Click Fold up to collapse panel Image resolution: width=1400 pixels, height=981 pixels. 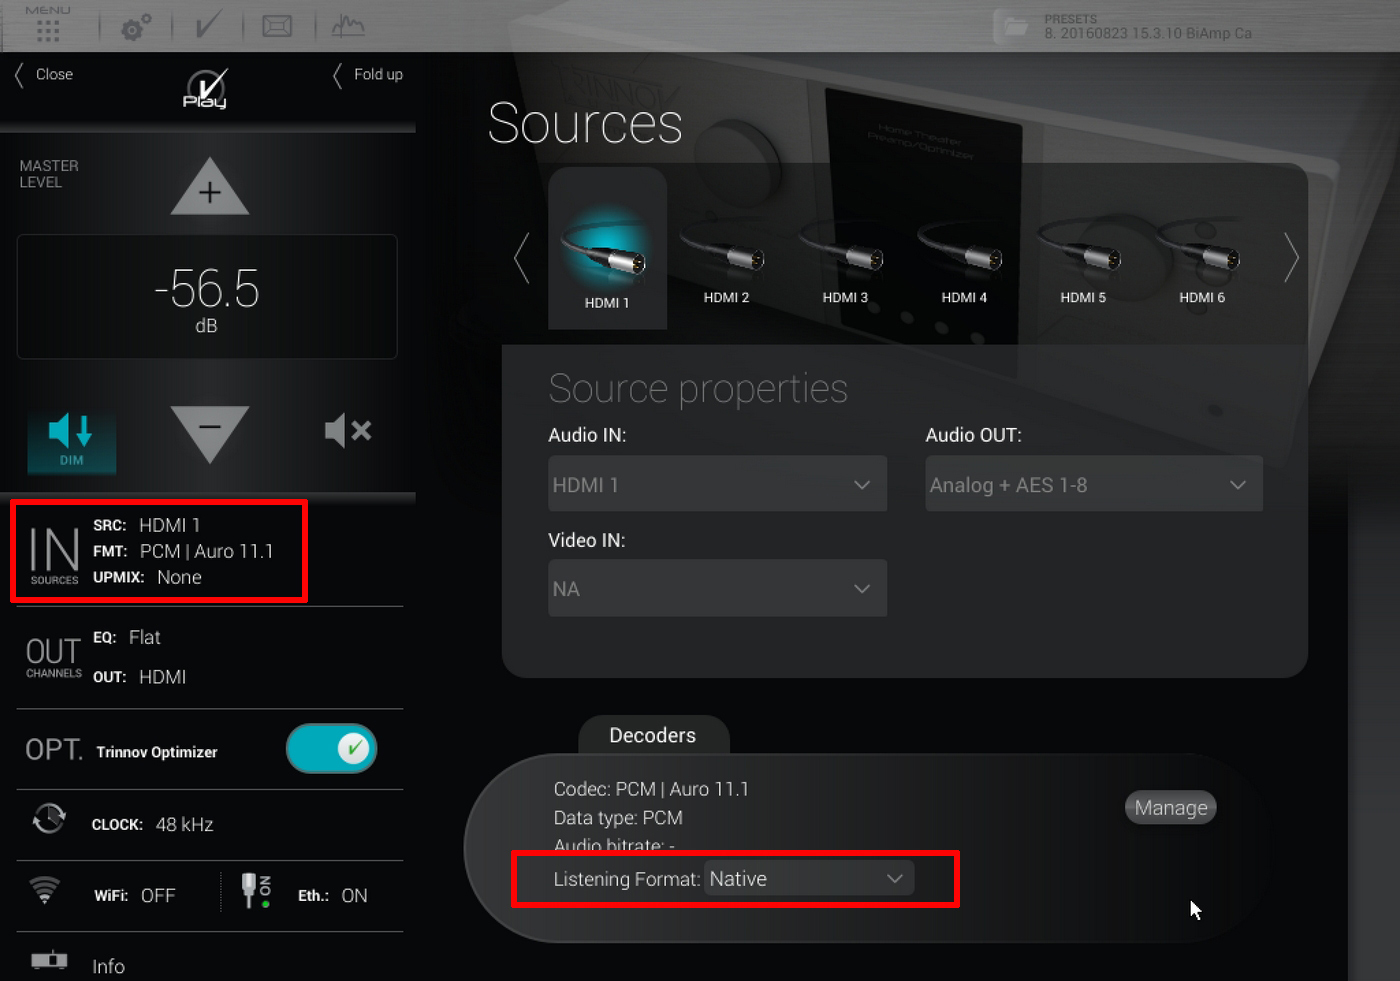click(369, 75)
